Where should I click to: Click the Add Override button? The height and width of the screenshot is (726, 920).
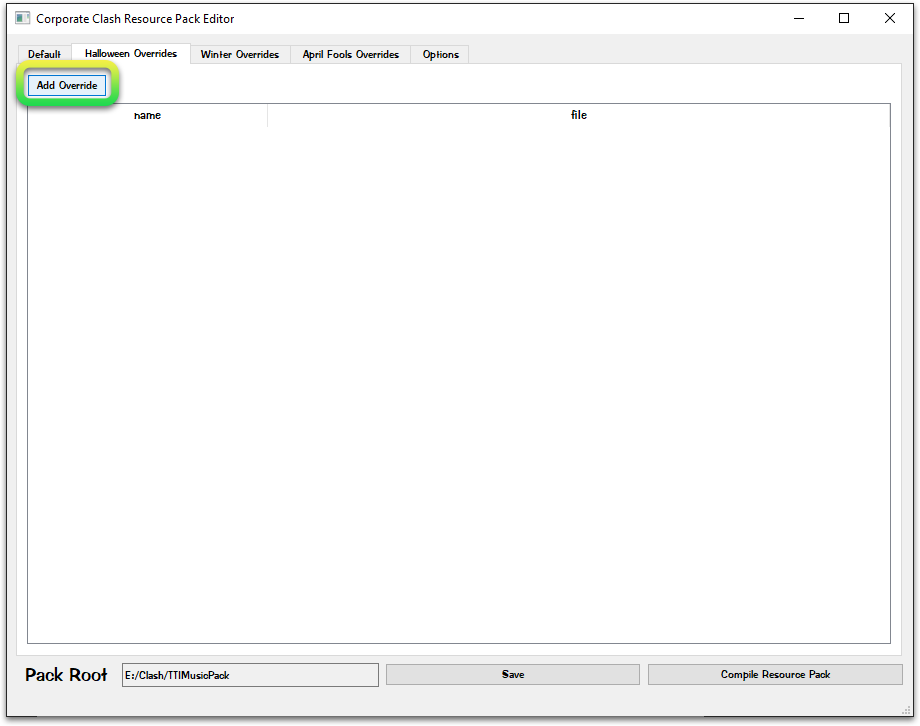pos(67,85)
